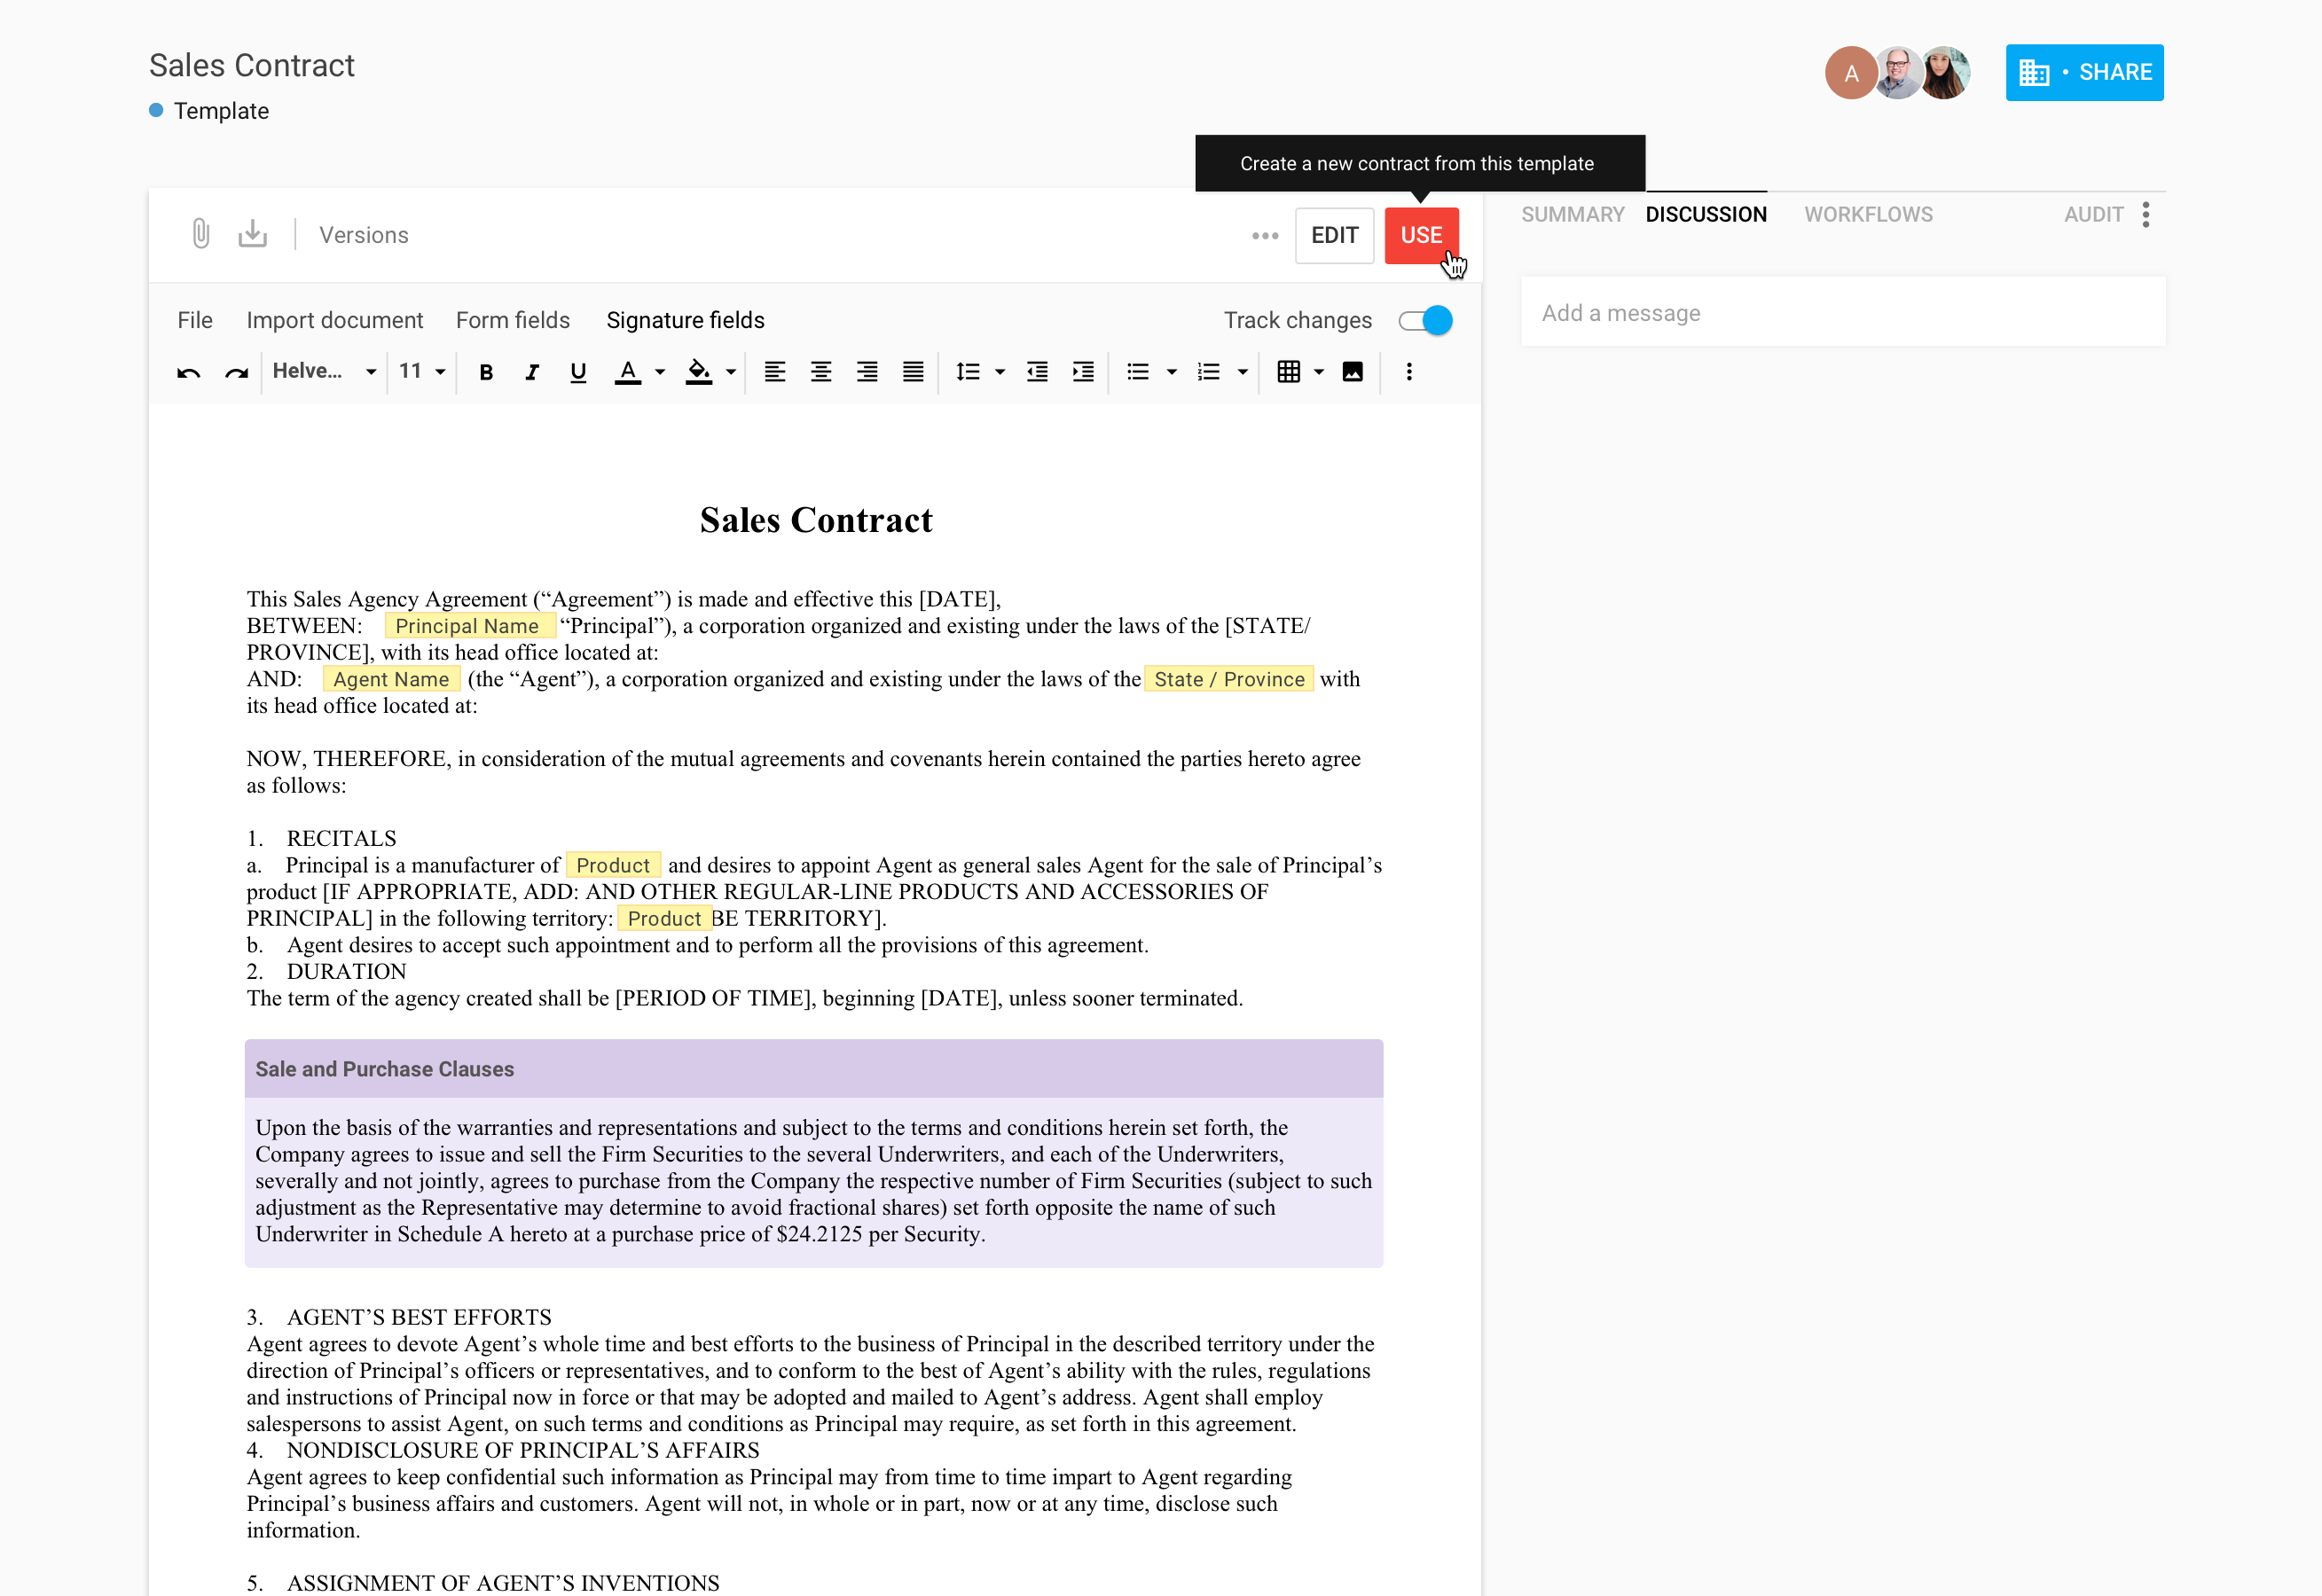Toggle underline formatting
The width and height of the screenshot is (2322, 1596).
point(577,372)
